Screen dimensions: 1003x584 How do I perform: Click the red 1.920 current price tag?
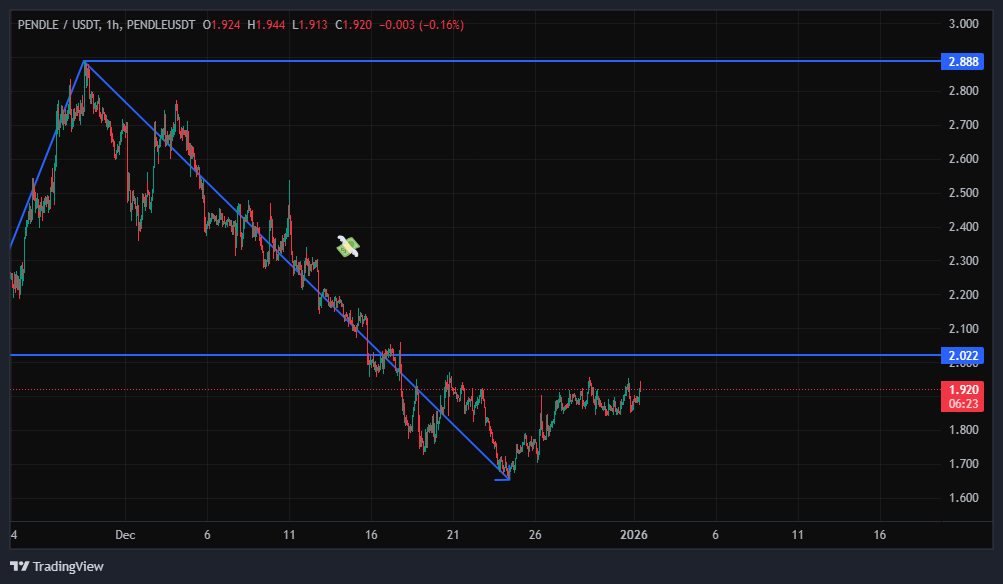963,389
